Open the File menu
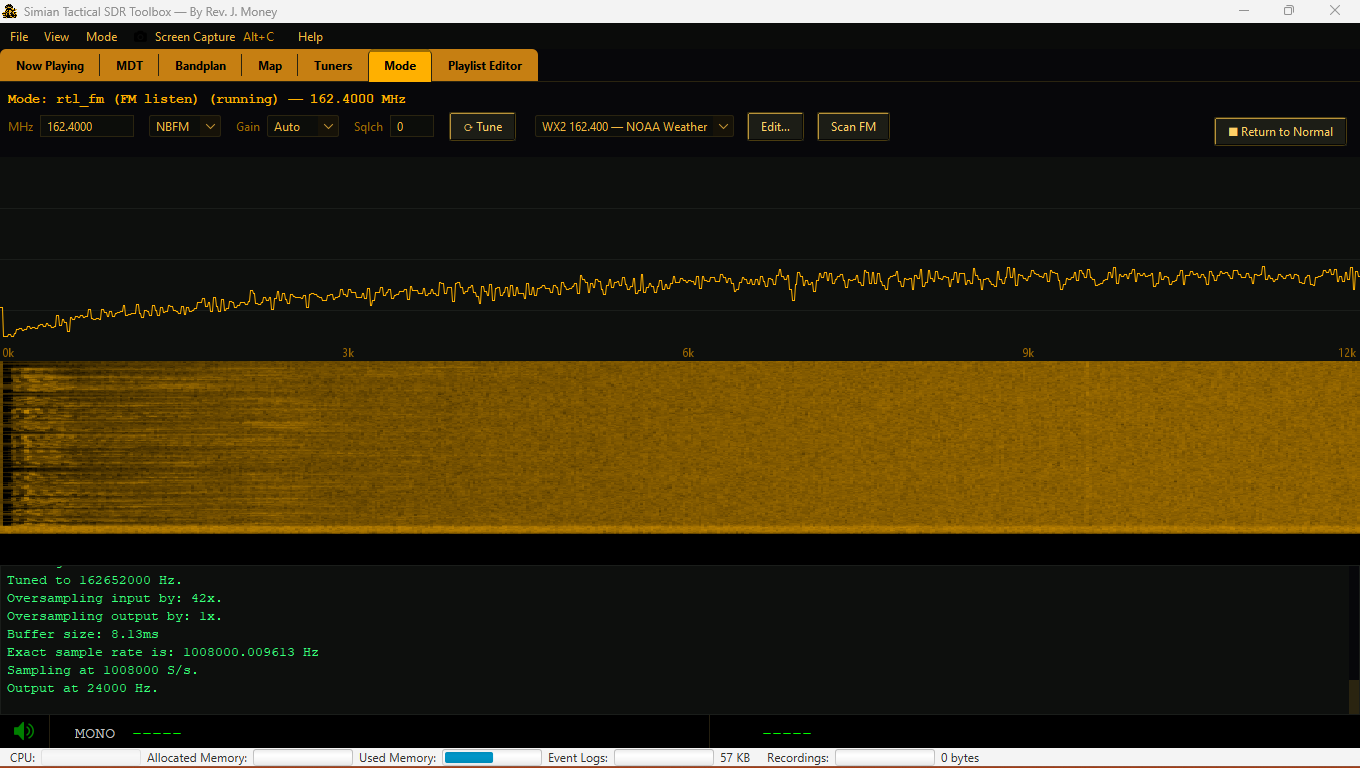The image size is (1360, 768). click(19, 37)
